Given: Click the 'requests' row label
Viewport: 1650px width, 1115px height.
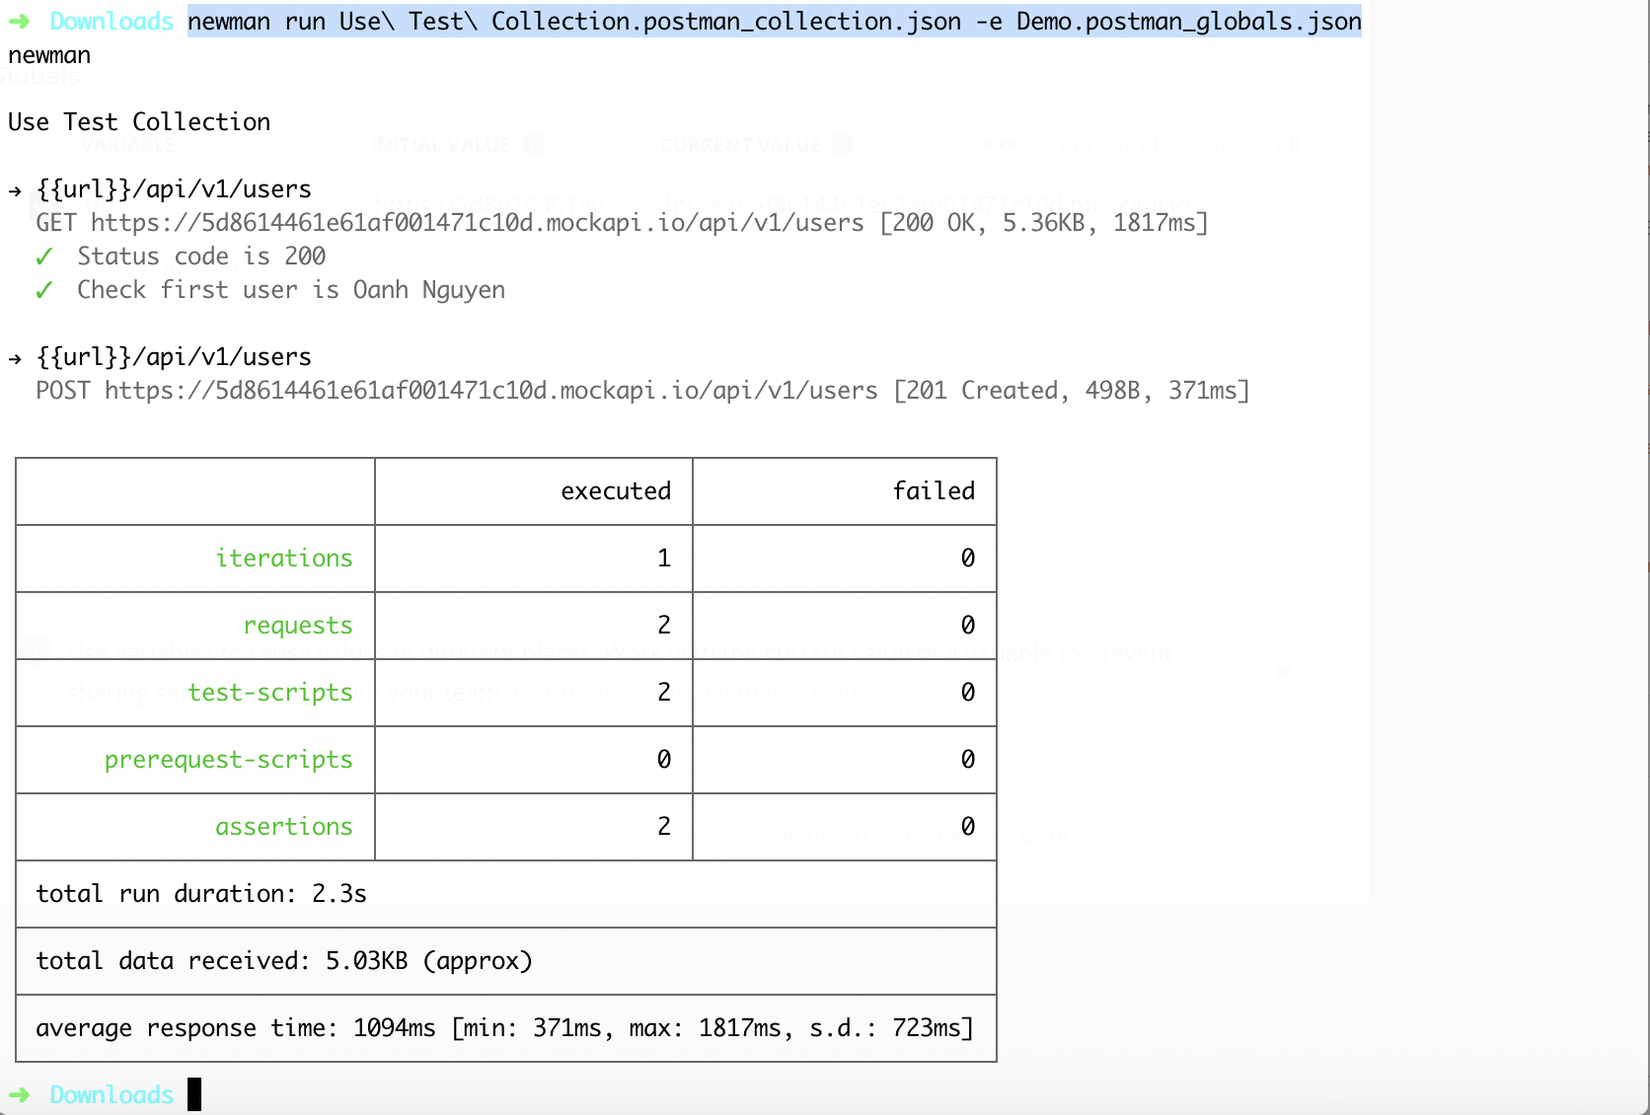Looking at the screenshot, I should point(298,626).
